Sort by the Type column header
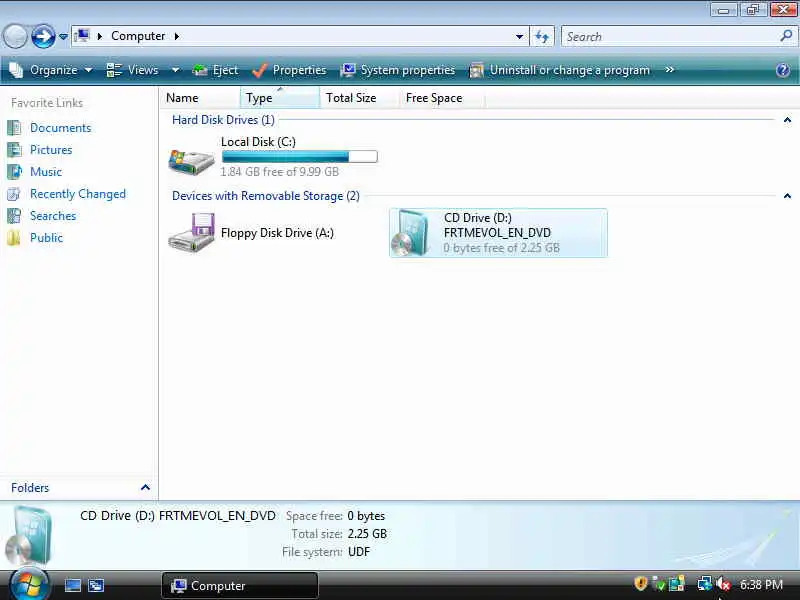 pos(280,97)
